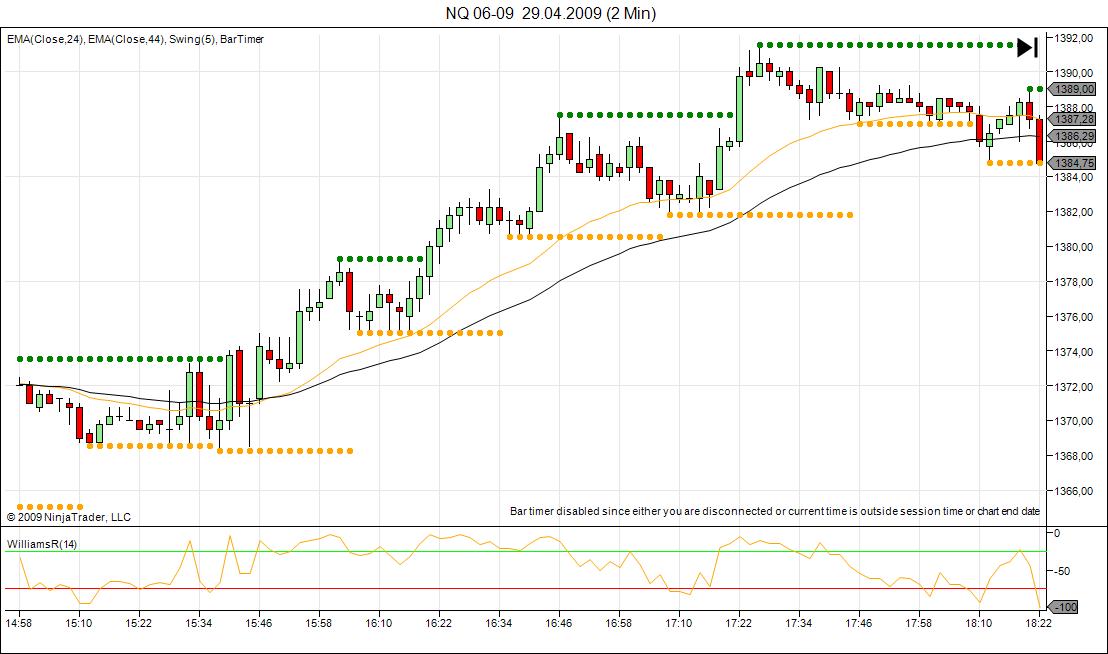Click the 1392,00 price axis label
Image resolution: width=1108 pixels, height=654 pixels.
(x=1074, y=38)
